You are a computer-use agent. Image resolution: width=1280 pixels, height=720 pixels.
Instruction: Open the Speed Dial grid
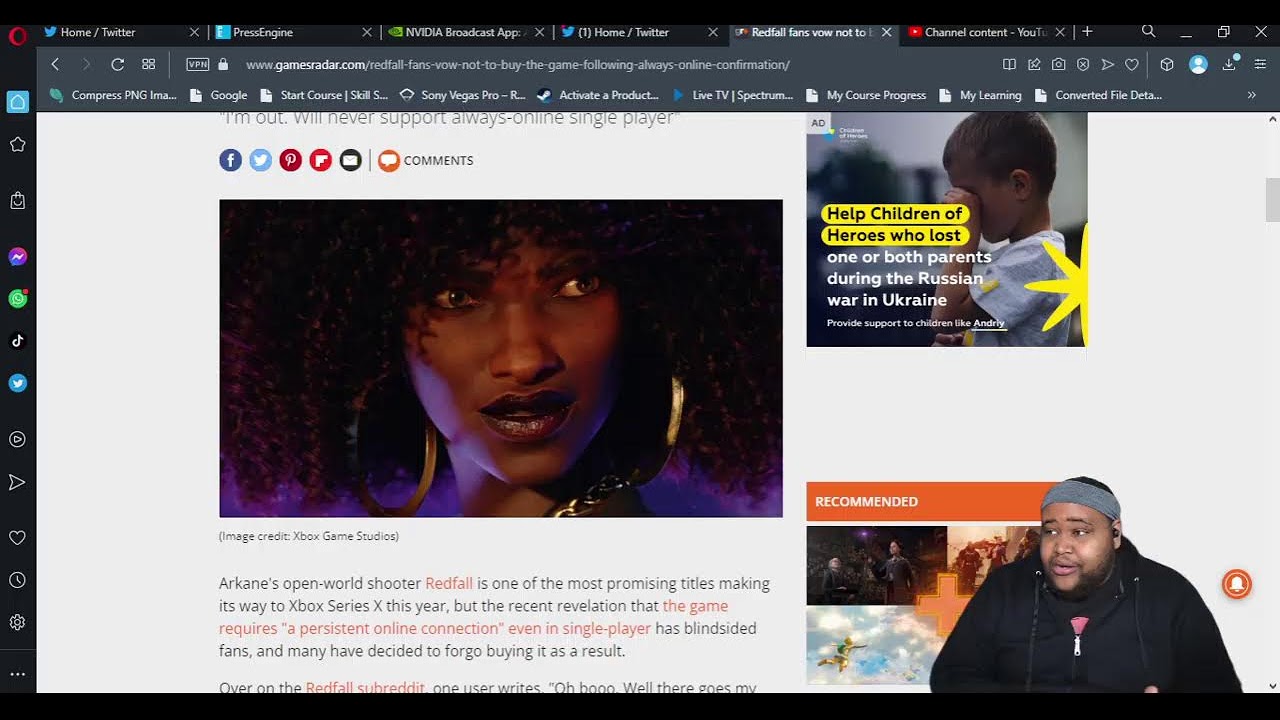coord(149,64)
